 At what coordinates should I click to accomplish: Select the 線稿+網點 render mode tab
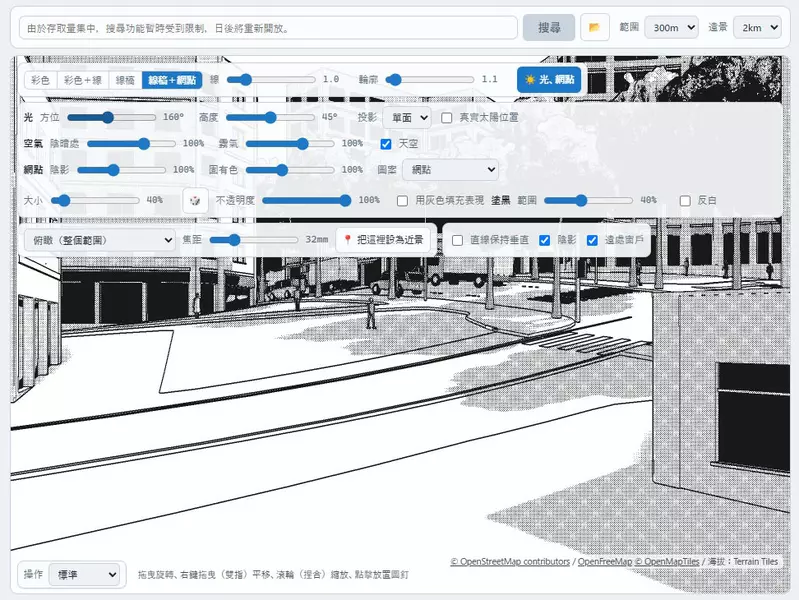(172, 80)
